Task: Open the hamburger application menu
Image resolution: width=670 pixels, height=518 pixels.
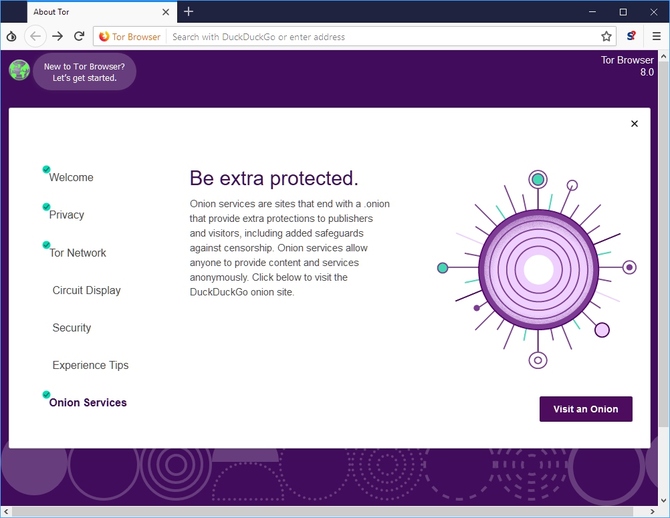Action: (657, 37)
